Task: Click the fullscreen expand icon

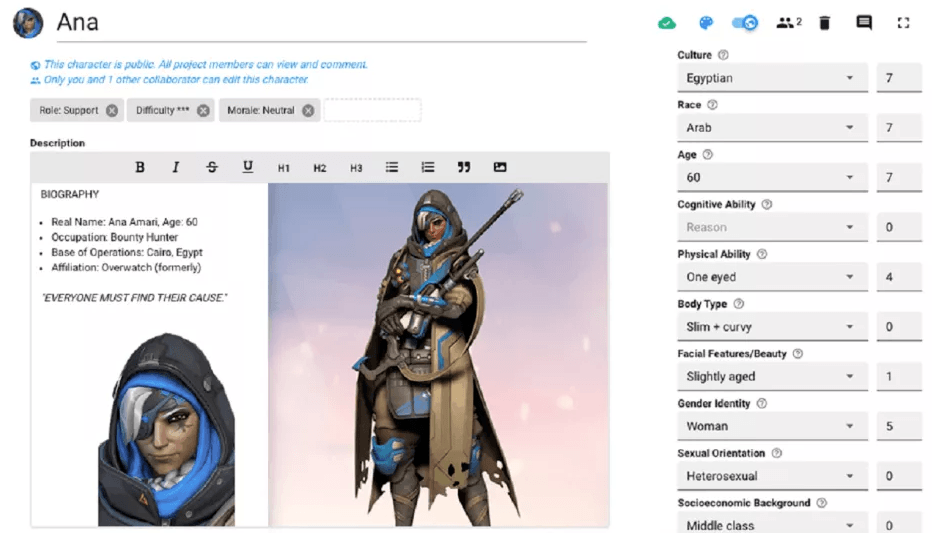Action: coord(903,23)
